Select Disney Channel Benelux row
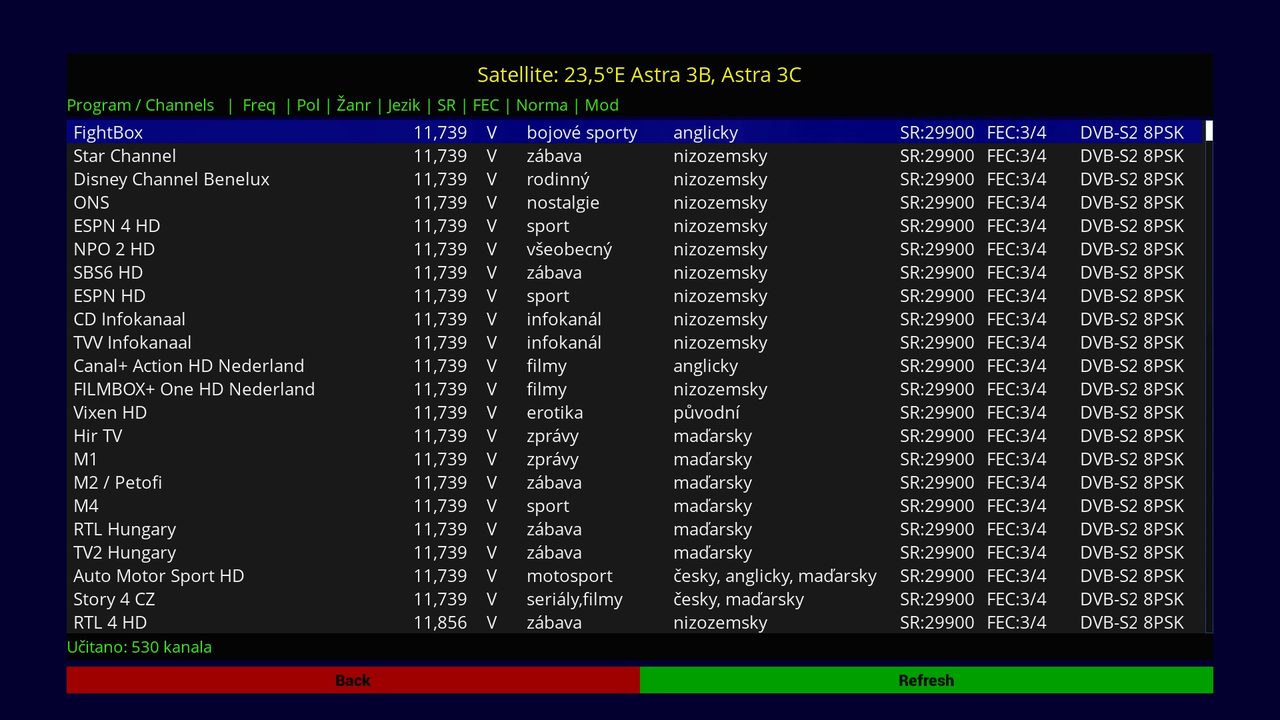The width and height of the screenshot is (1280, 720). 635,179
